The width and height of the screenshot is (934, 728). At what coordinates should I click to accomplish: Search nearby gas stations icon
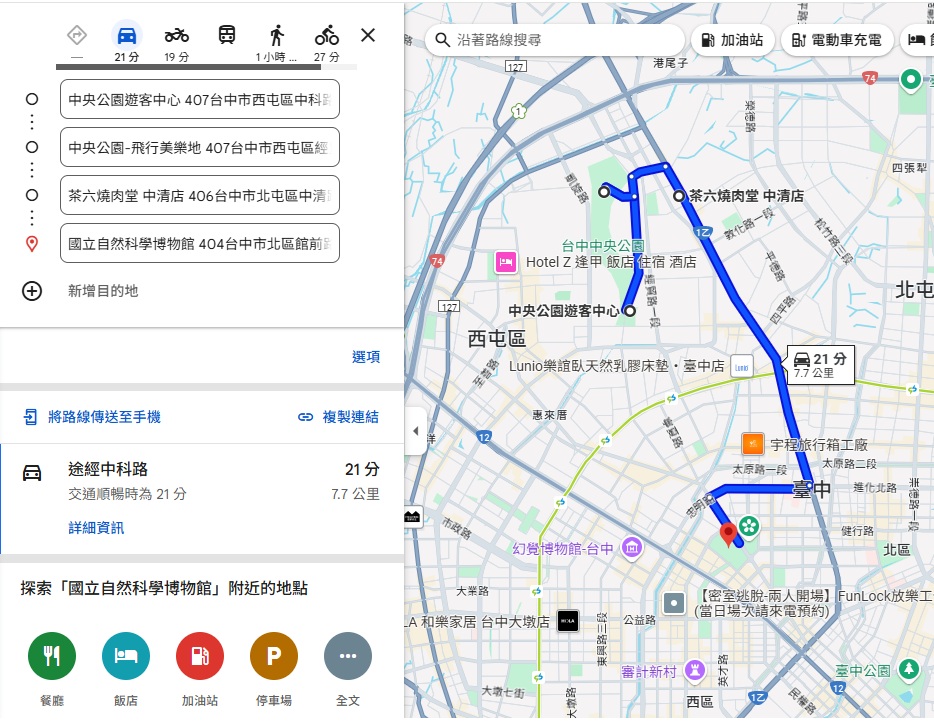(200, 656)
